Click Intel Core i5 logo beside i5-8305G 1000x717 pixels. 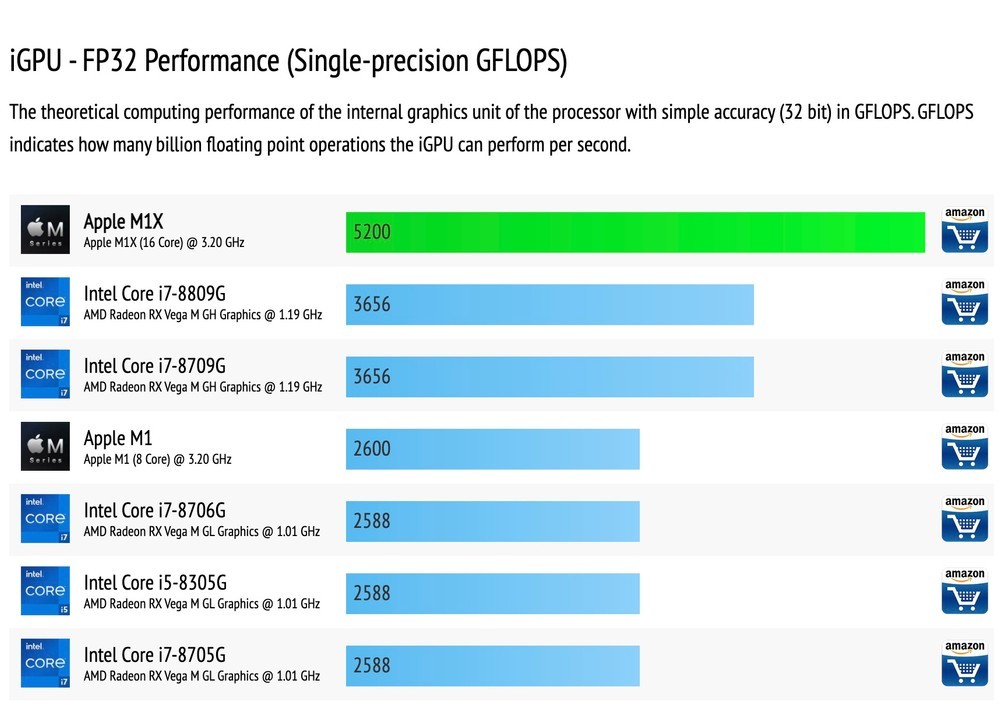click(x=45, y=592)
